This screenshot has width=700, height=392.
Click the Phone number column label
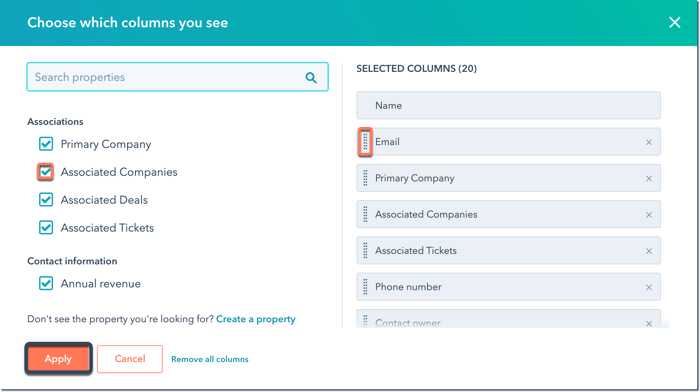tap(408, 287)
